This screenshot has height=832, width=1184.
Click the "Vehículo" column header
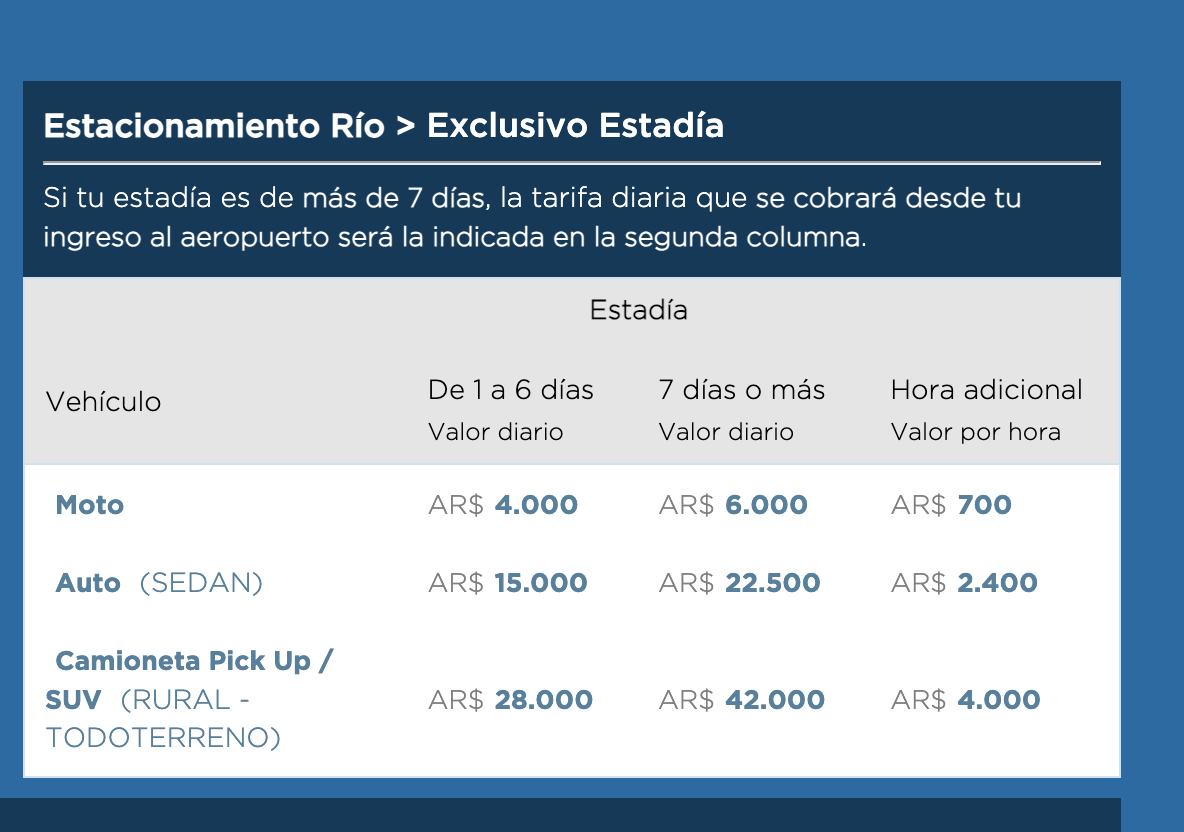[x=103, y=402]
